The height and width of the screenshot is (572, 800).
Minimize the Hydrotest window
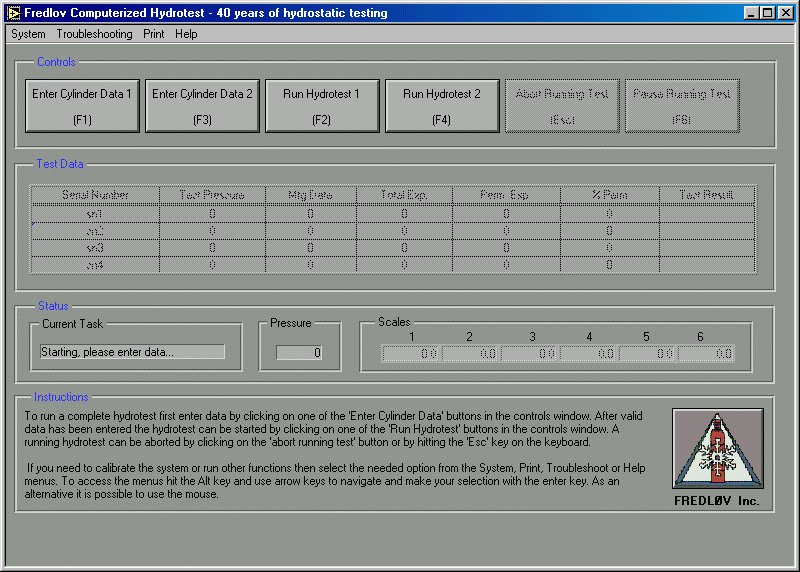pos(751,13)
